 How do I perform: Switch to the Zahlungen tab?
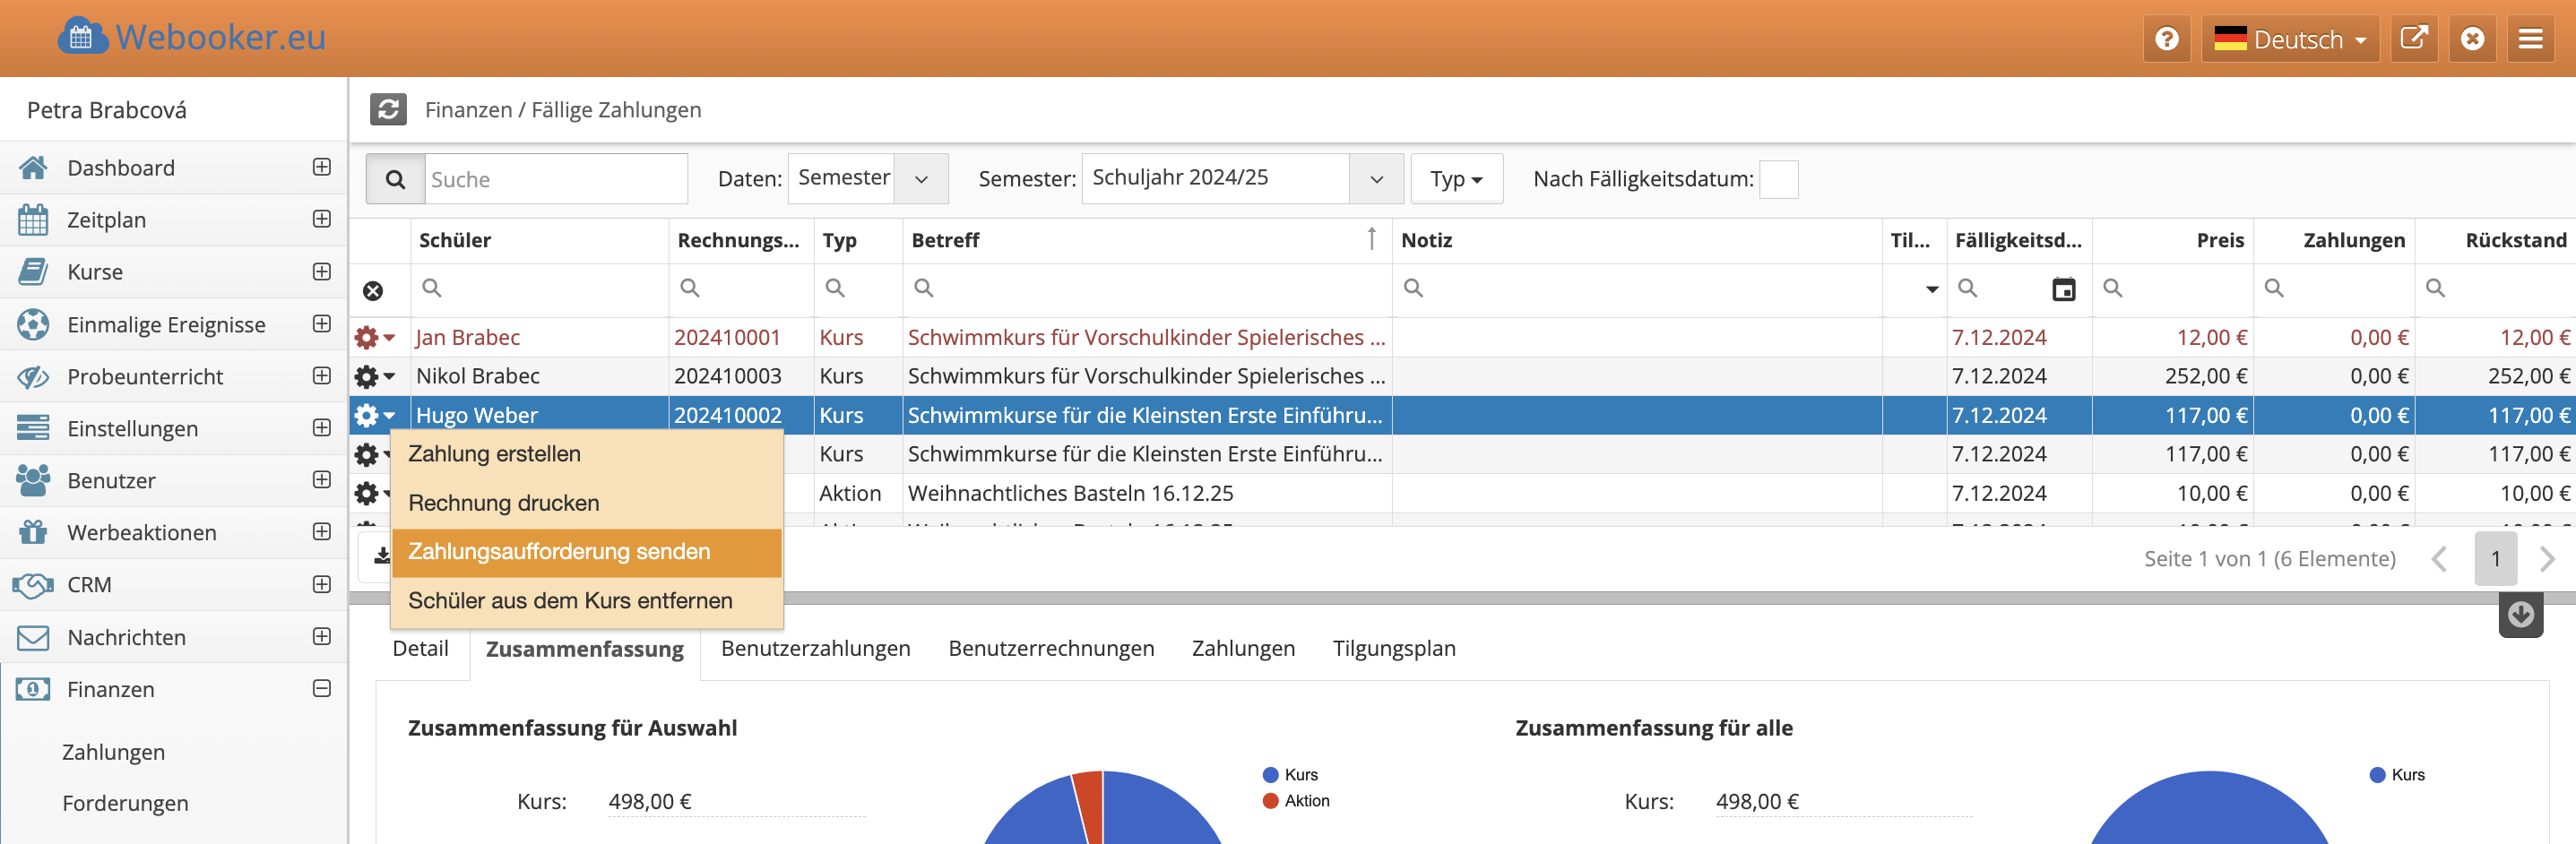pyautogui.click(x=1243, y=649)
